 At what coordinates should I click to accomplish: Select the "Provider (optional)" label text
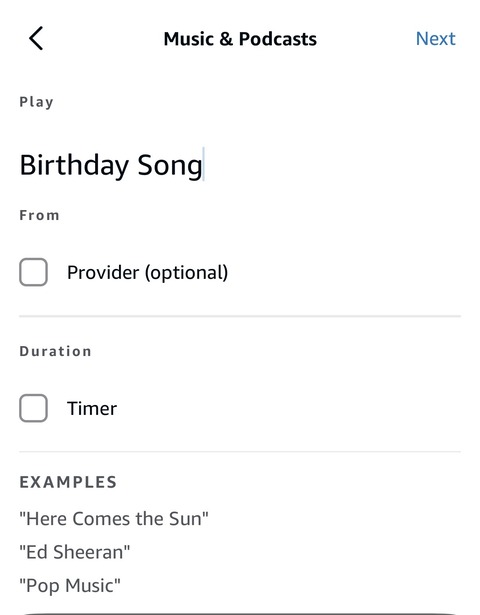pyautogui.click(x=147, y=272)
